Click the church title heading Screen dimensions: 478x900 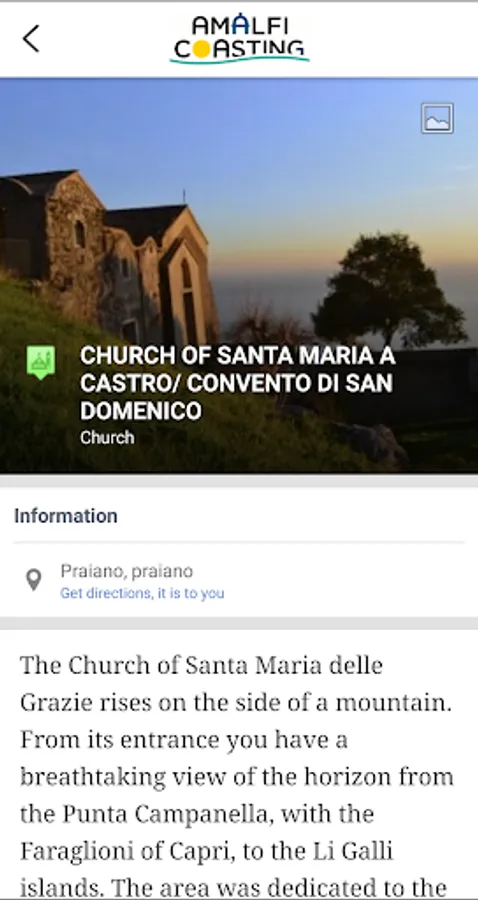238,383
